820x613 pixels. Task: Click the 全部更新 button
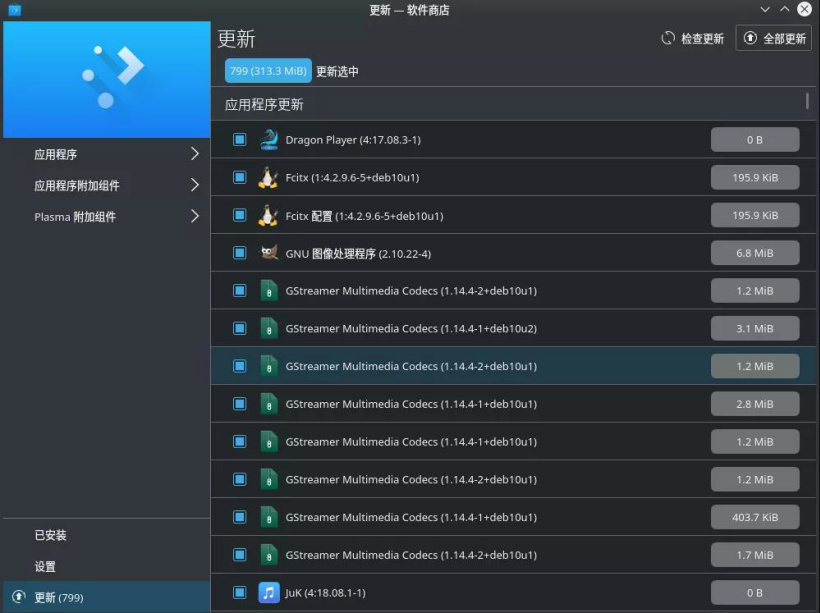tap(774, 38)
